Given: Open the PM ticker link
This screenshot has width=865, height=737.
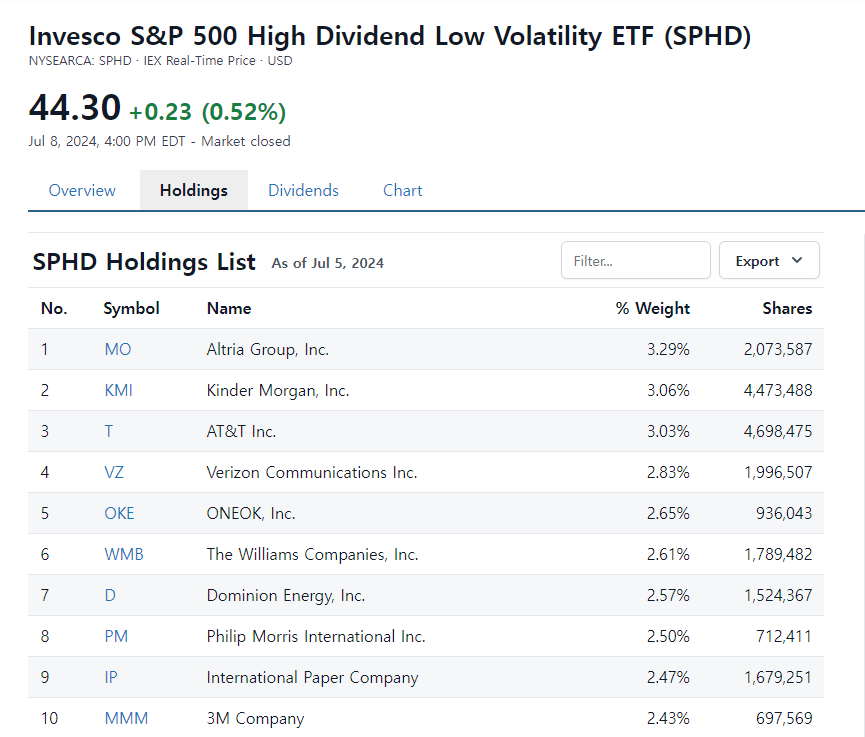Looking at the screenshot, I should 116,636.
